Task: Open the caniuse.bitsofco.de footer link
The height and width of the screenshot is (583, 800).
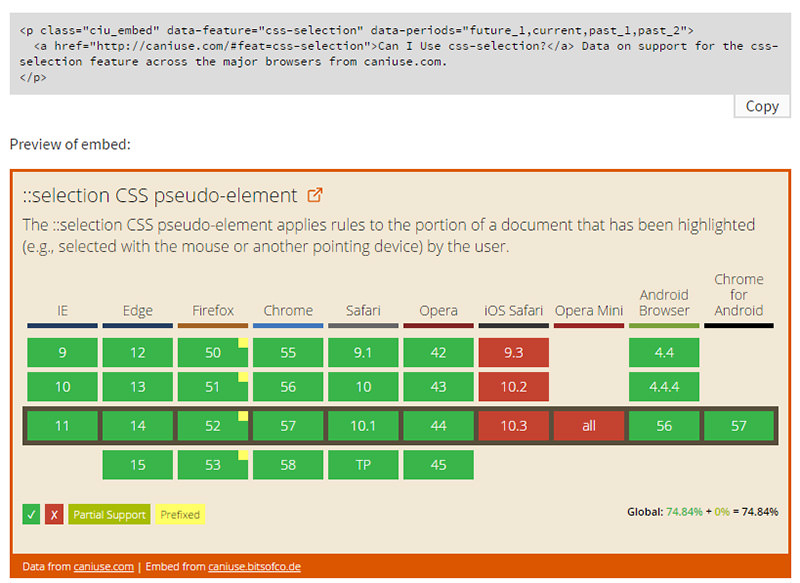Action: 254,566
